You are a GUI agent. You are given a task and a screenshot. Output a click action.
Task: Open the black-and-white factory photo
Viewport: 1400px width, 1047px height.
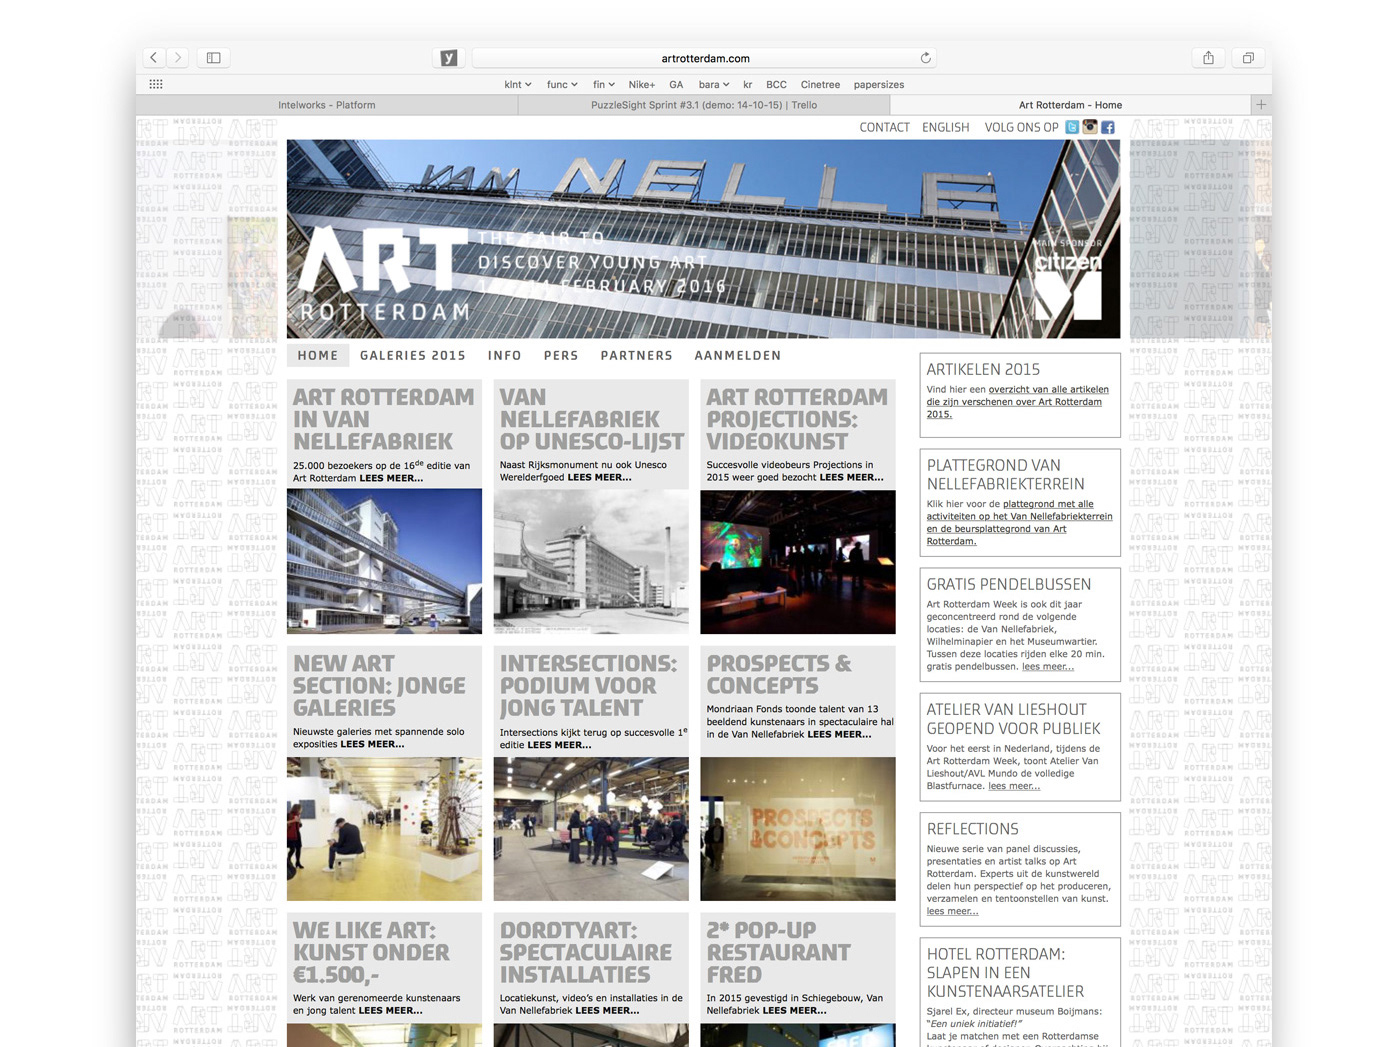click(x=591, y=561)
